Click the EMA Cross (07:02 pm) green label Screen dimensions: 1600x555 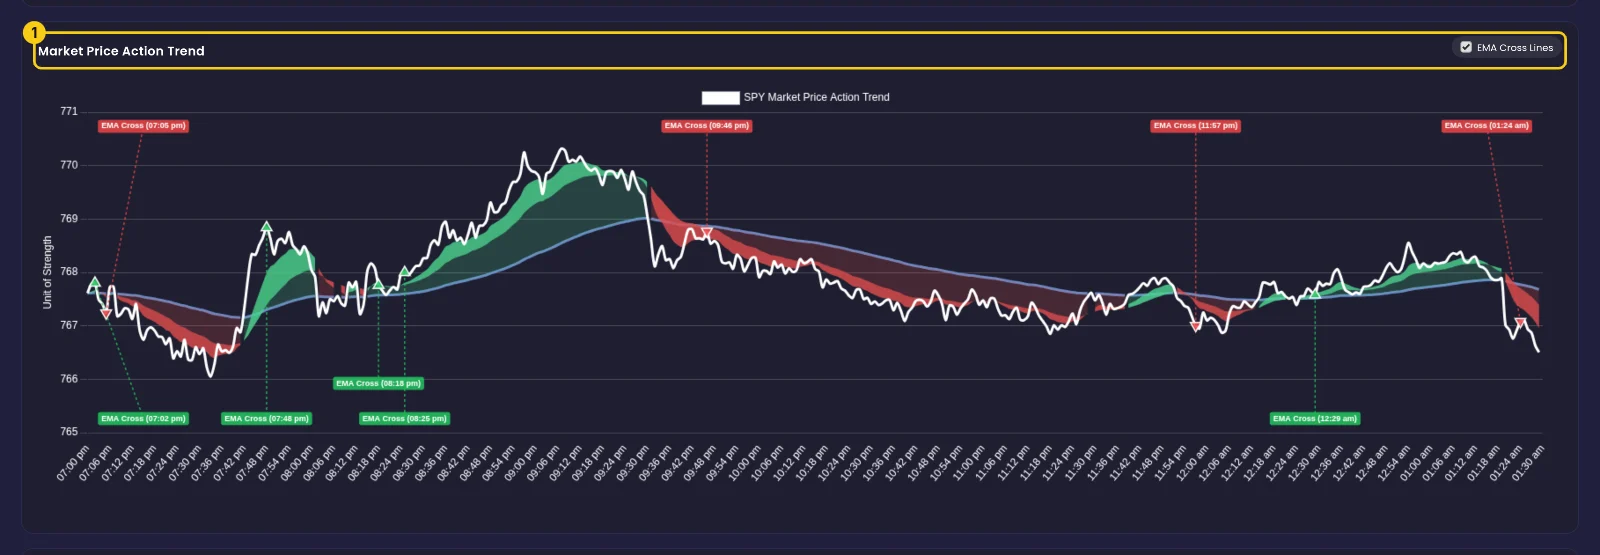(143, 419)
